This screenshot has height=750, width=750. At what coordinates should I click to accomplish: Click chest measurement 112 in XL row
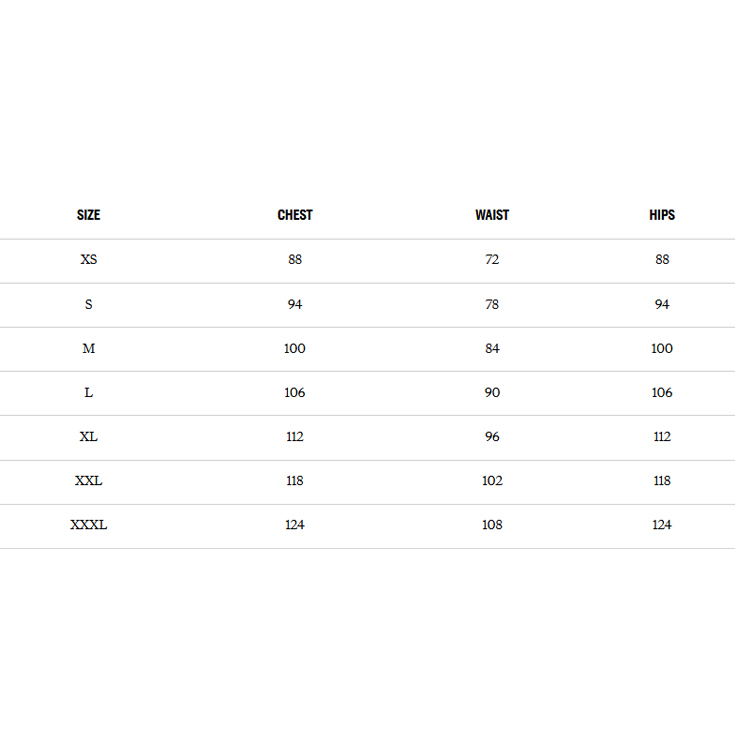coord(295,437)
